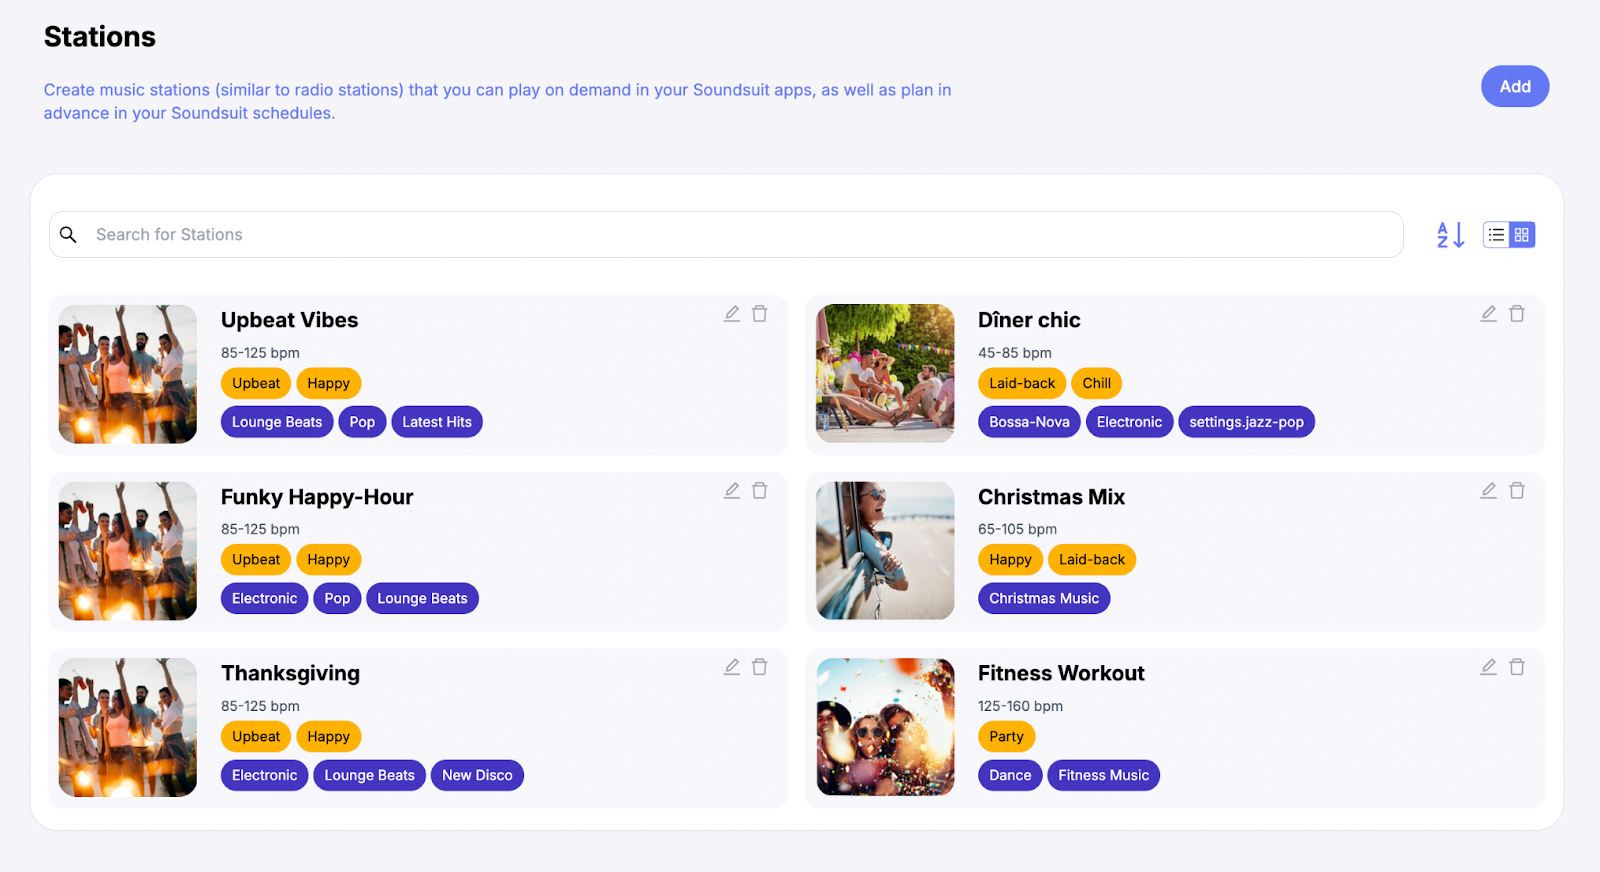Click the Party mood tag
Image resolution: width=1600 pixels, height=872 pixels.
(1006, 737)
